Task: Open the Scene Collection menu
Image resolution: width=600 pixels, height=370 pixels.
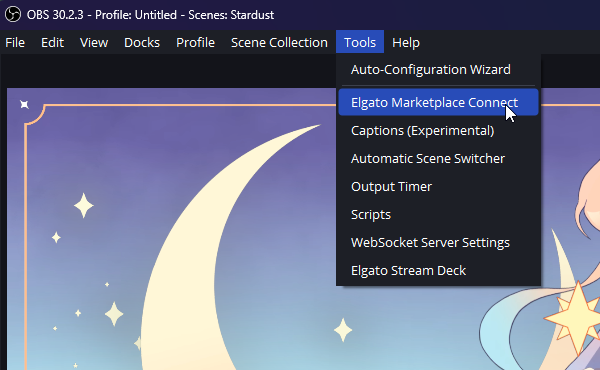Action: point(279,42)
